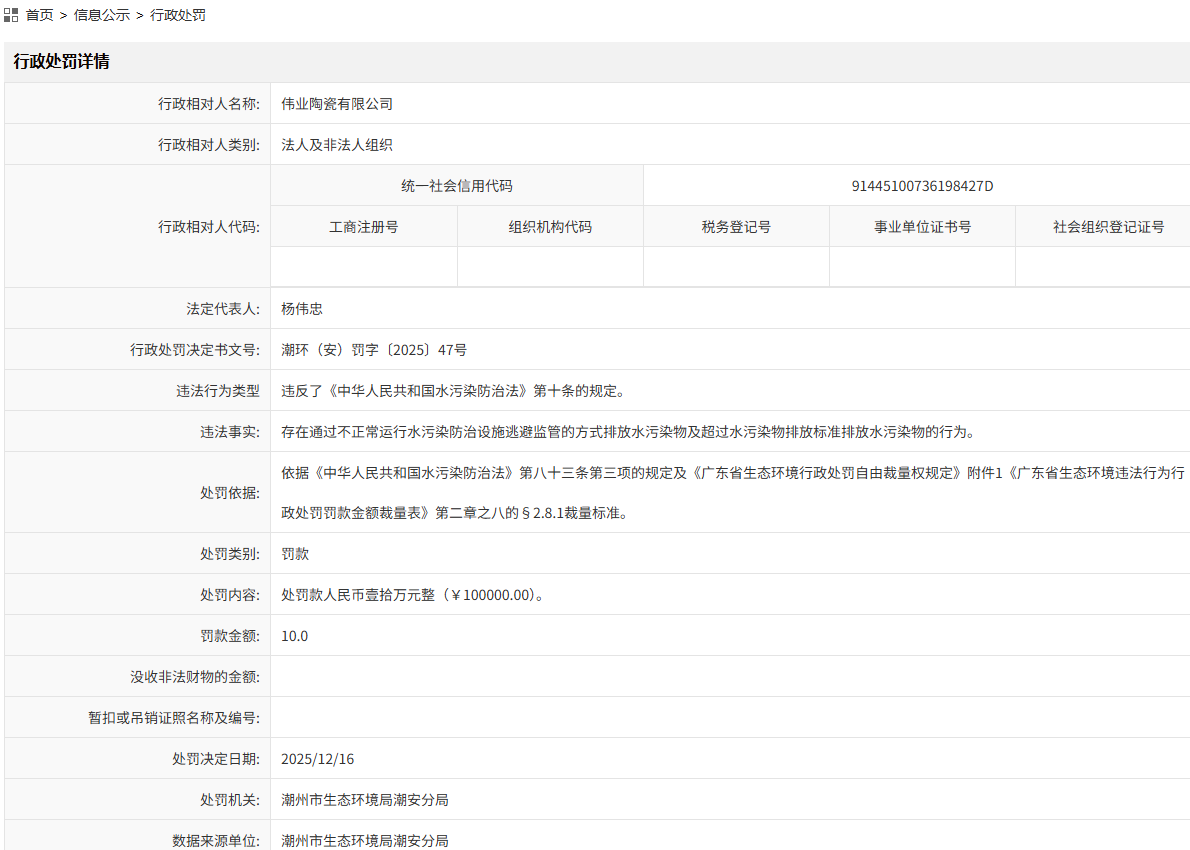Viewport: 1190px width, 850px height.
Task: Click the 事业单位证书号 column header
Action: click(x=921, y=226)
